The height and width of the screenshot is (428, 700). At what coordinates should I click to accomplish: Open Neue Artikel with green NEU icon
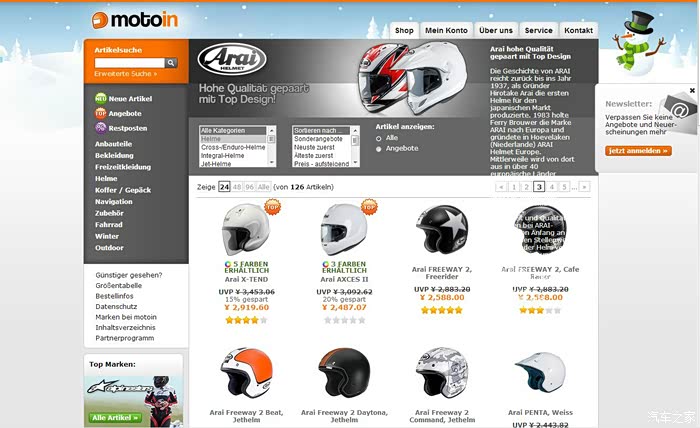(123, 99)
